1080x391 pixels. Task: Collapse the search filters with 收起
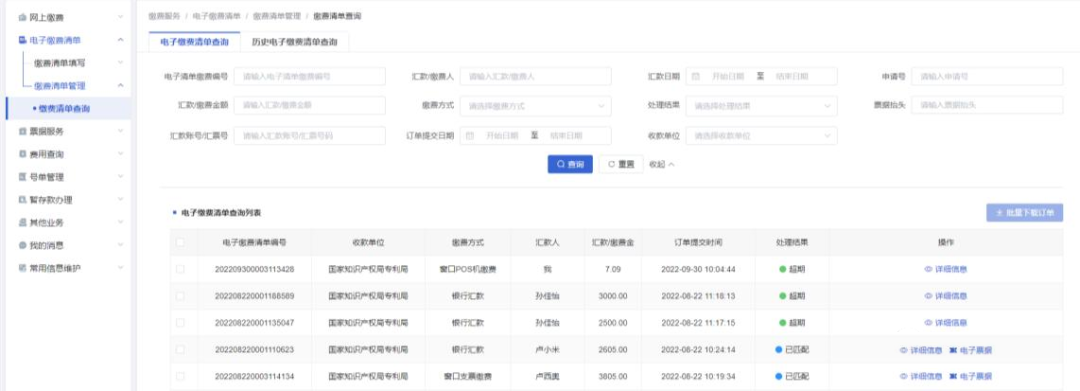(x=661, y=165)
